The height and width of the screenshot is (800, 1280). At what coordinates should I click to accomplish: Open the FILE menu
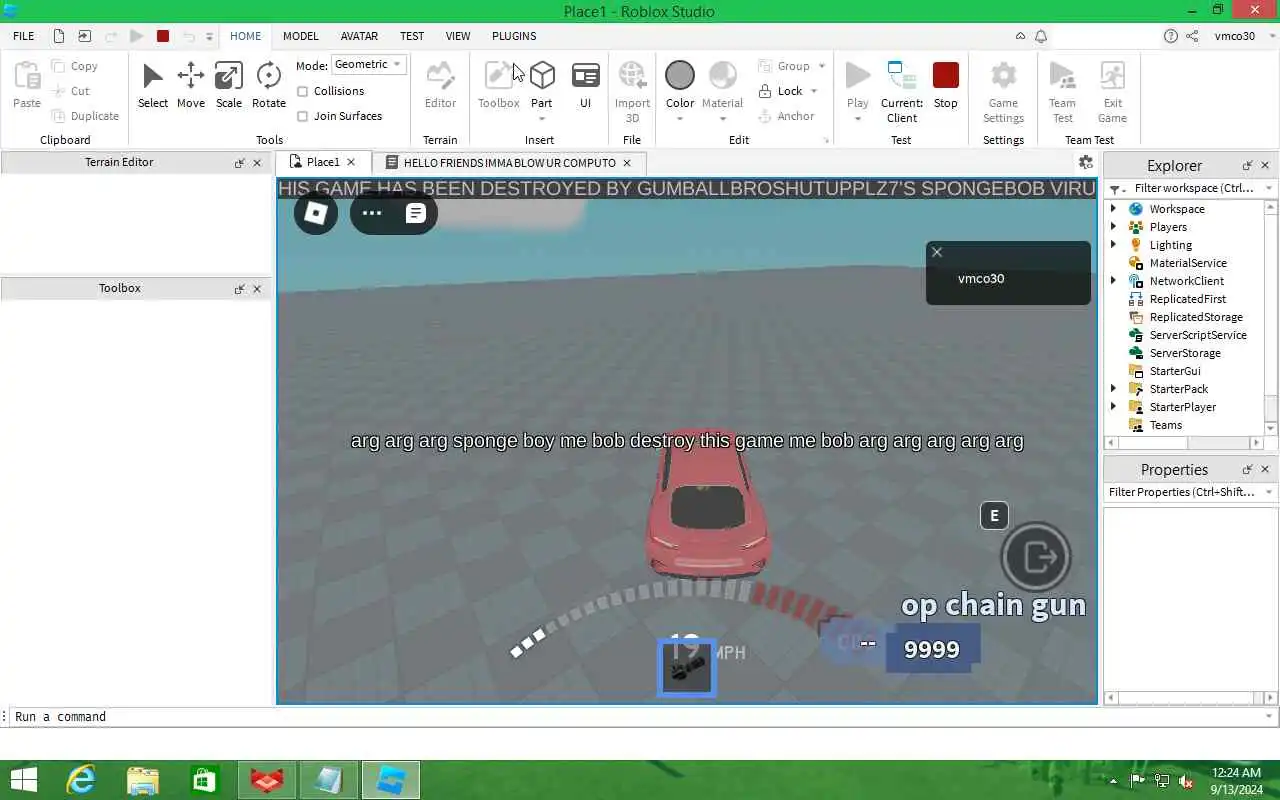(x=24, y=36)
